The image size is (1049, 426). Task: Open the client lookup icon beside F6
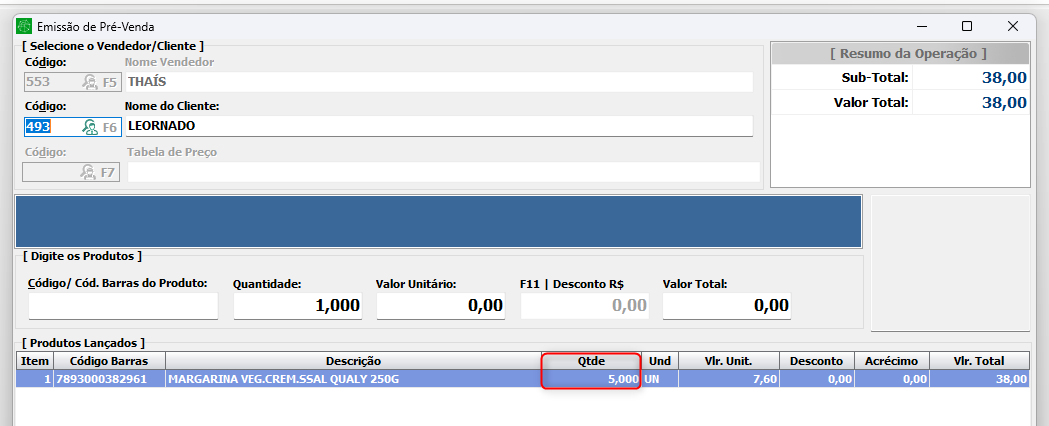pos(90,127)
